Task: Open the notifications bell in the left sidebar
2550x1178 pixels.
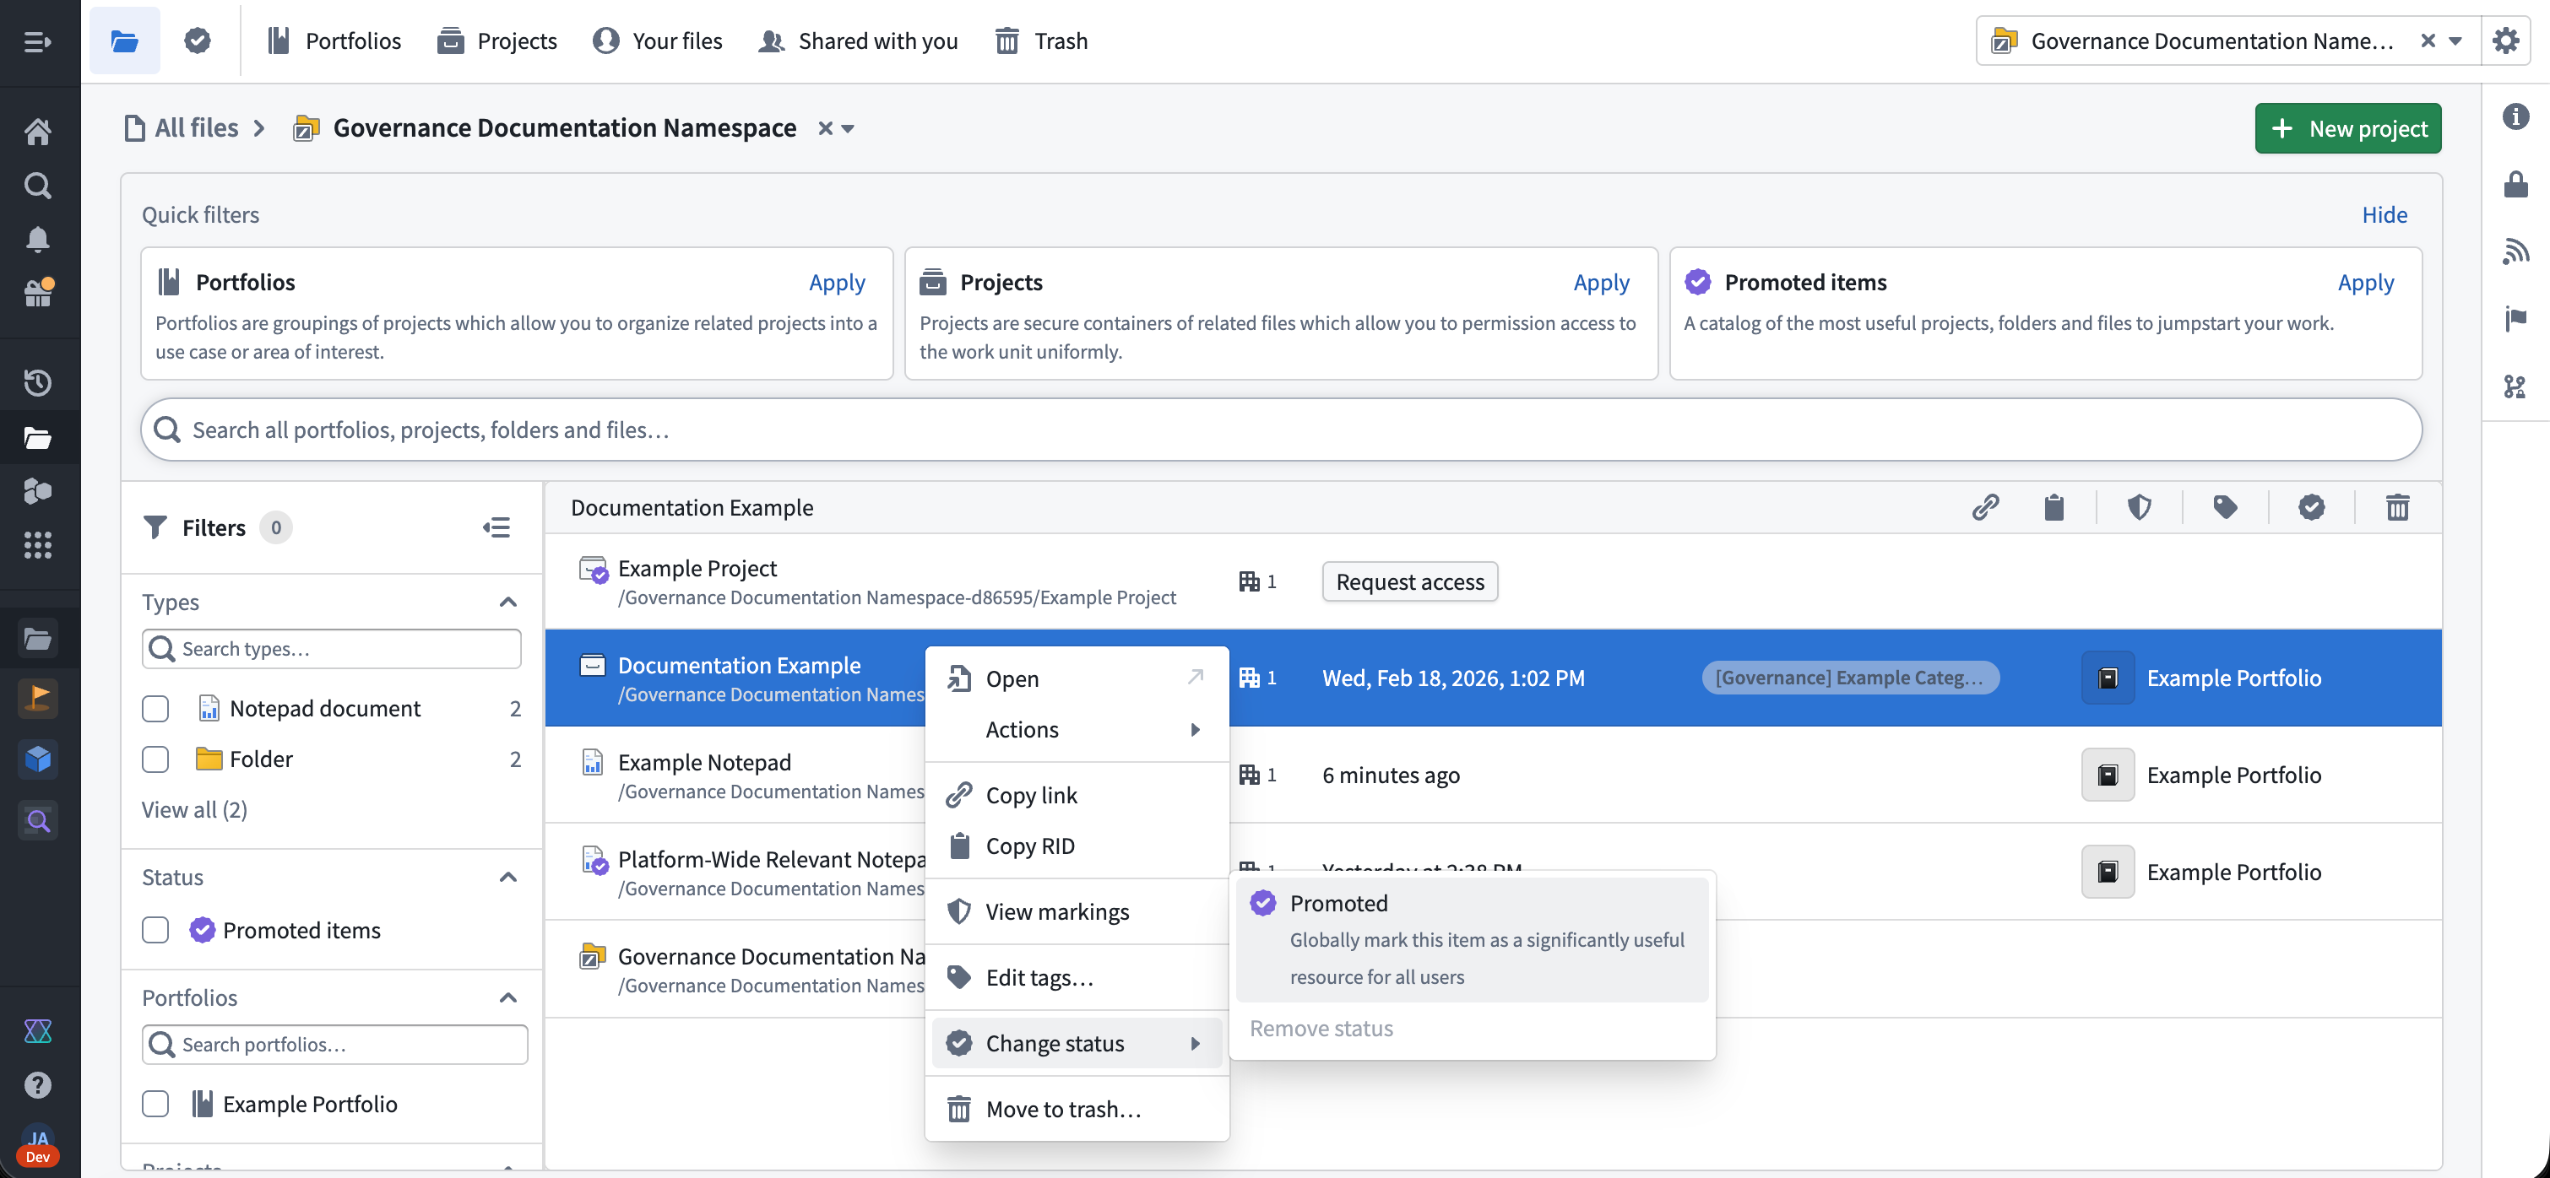Action: (38, 238)
